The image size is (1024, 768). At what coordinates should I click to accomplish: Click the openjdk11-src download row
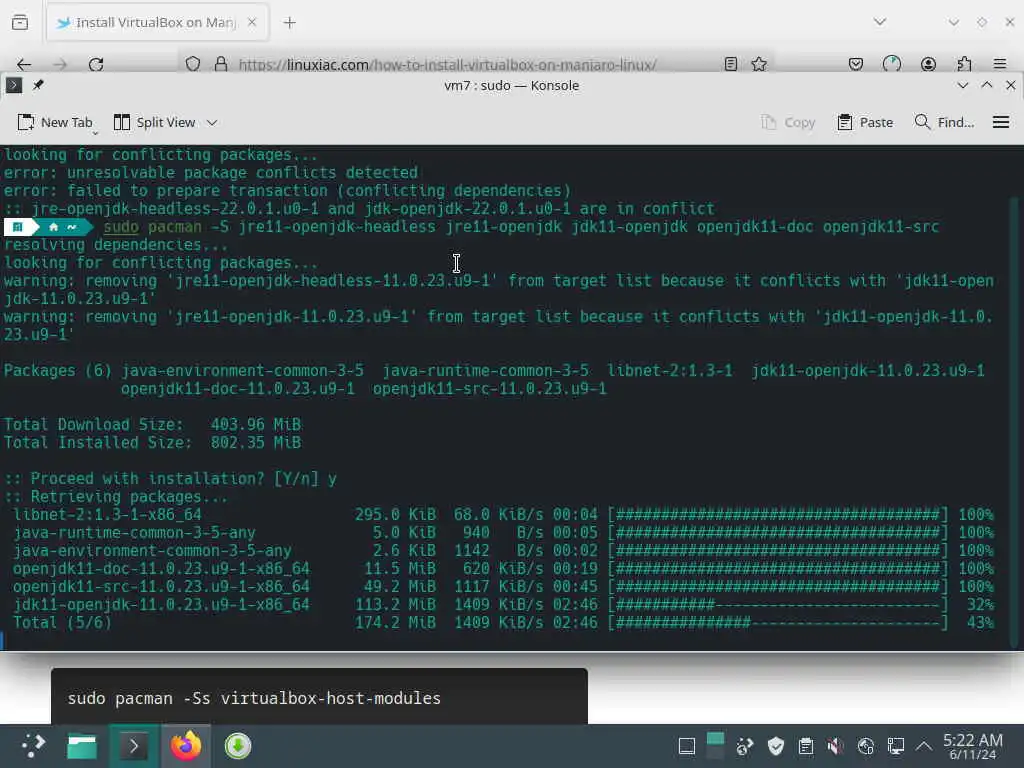coord(503,586)
